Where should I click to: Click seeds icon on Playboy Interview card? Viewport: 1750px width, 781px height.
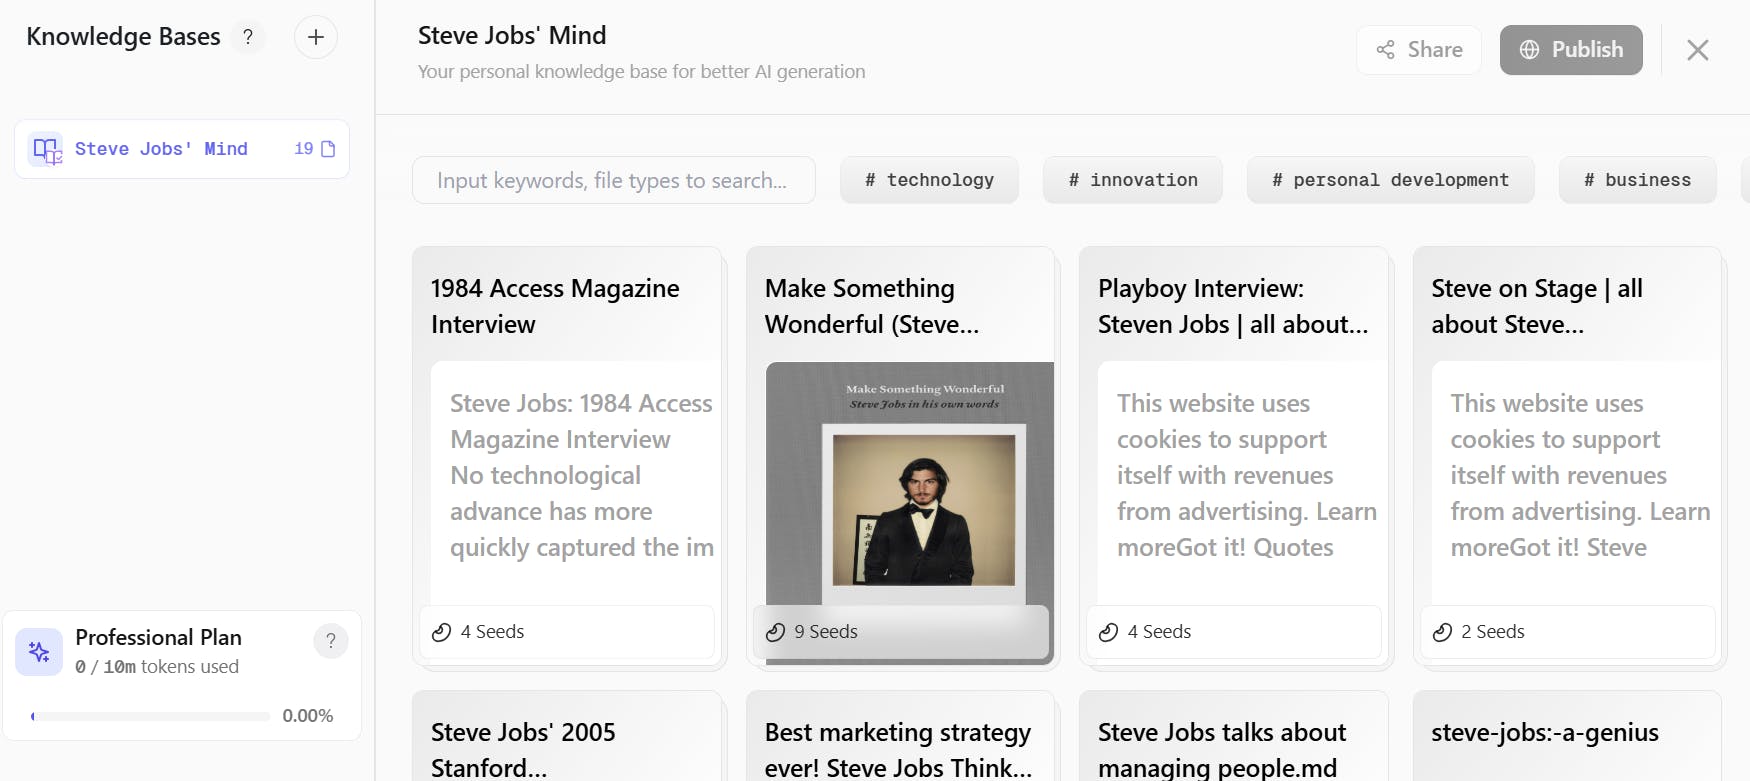1108,632
